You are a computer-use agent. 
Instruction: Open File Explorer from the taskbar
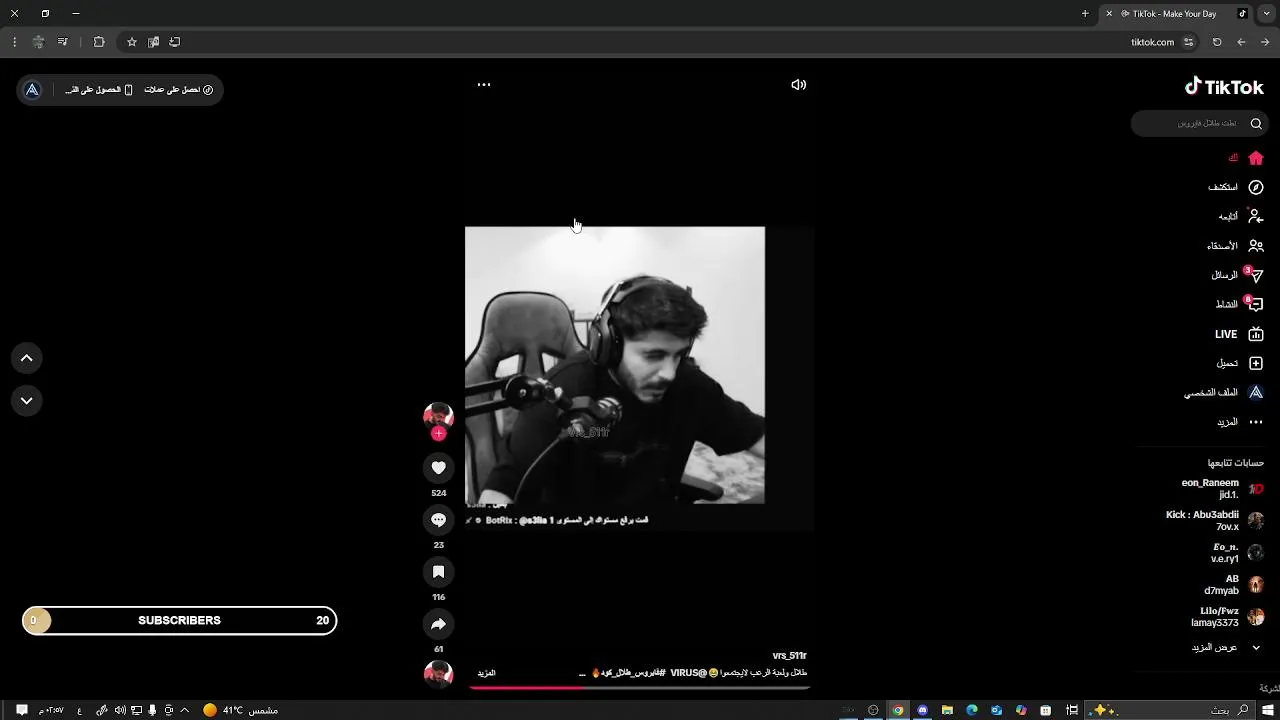point(947,710)
